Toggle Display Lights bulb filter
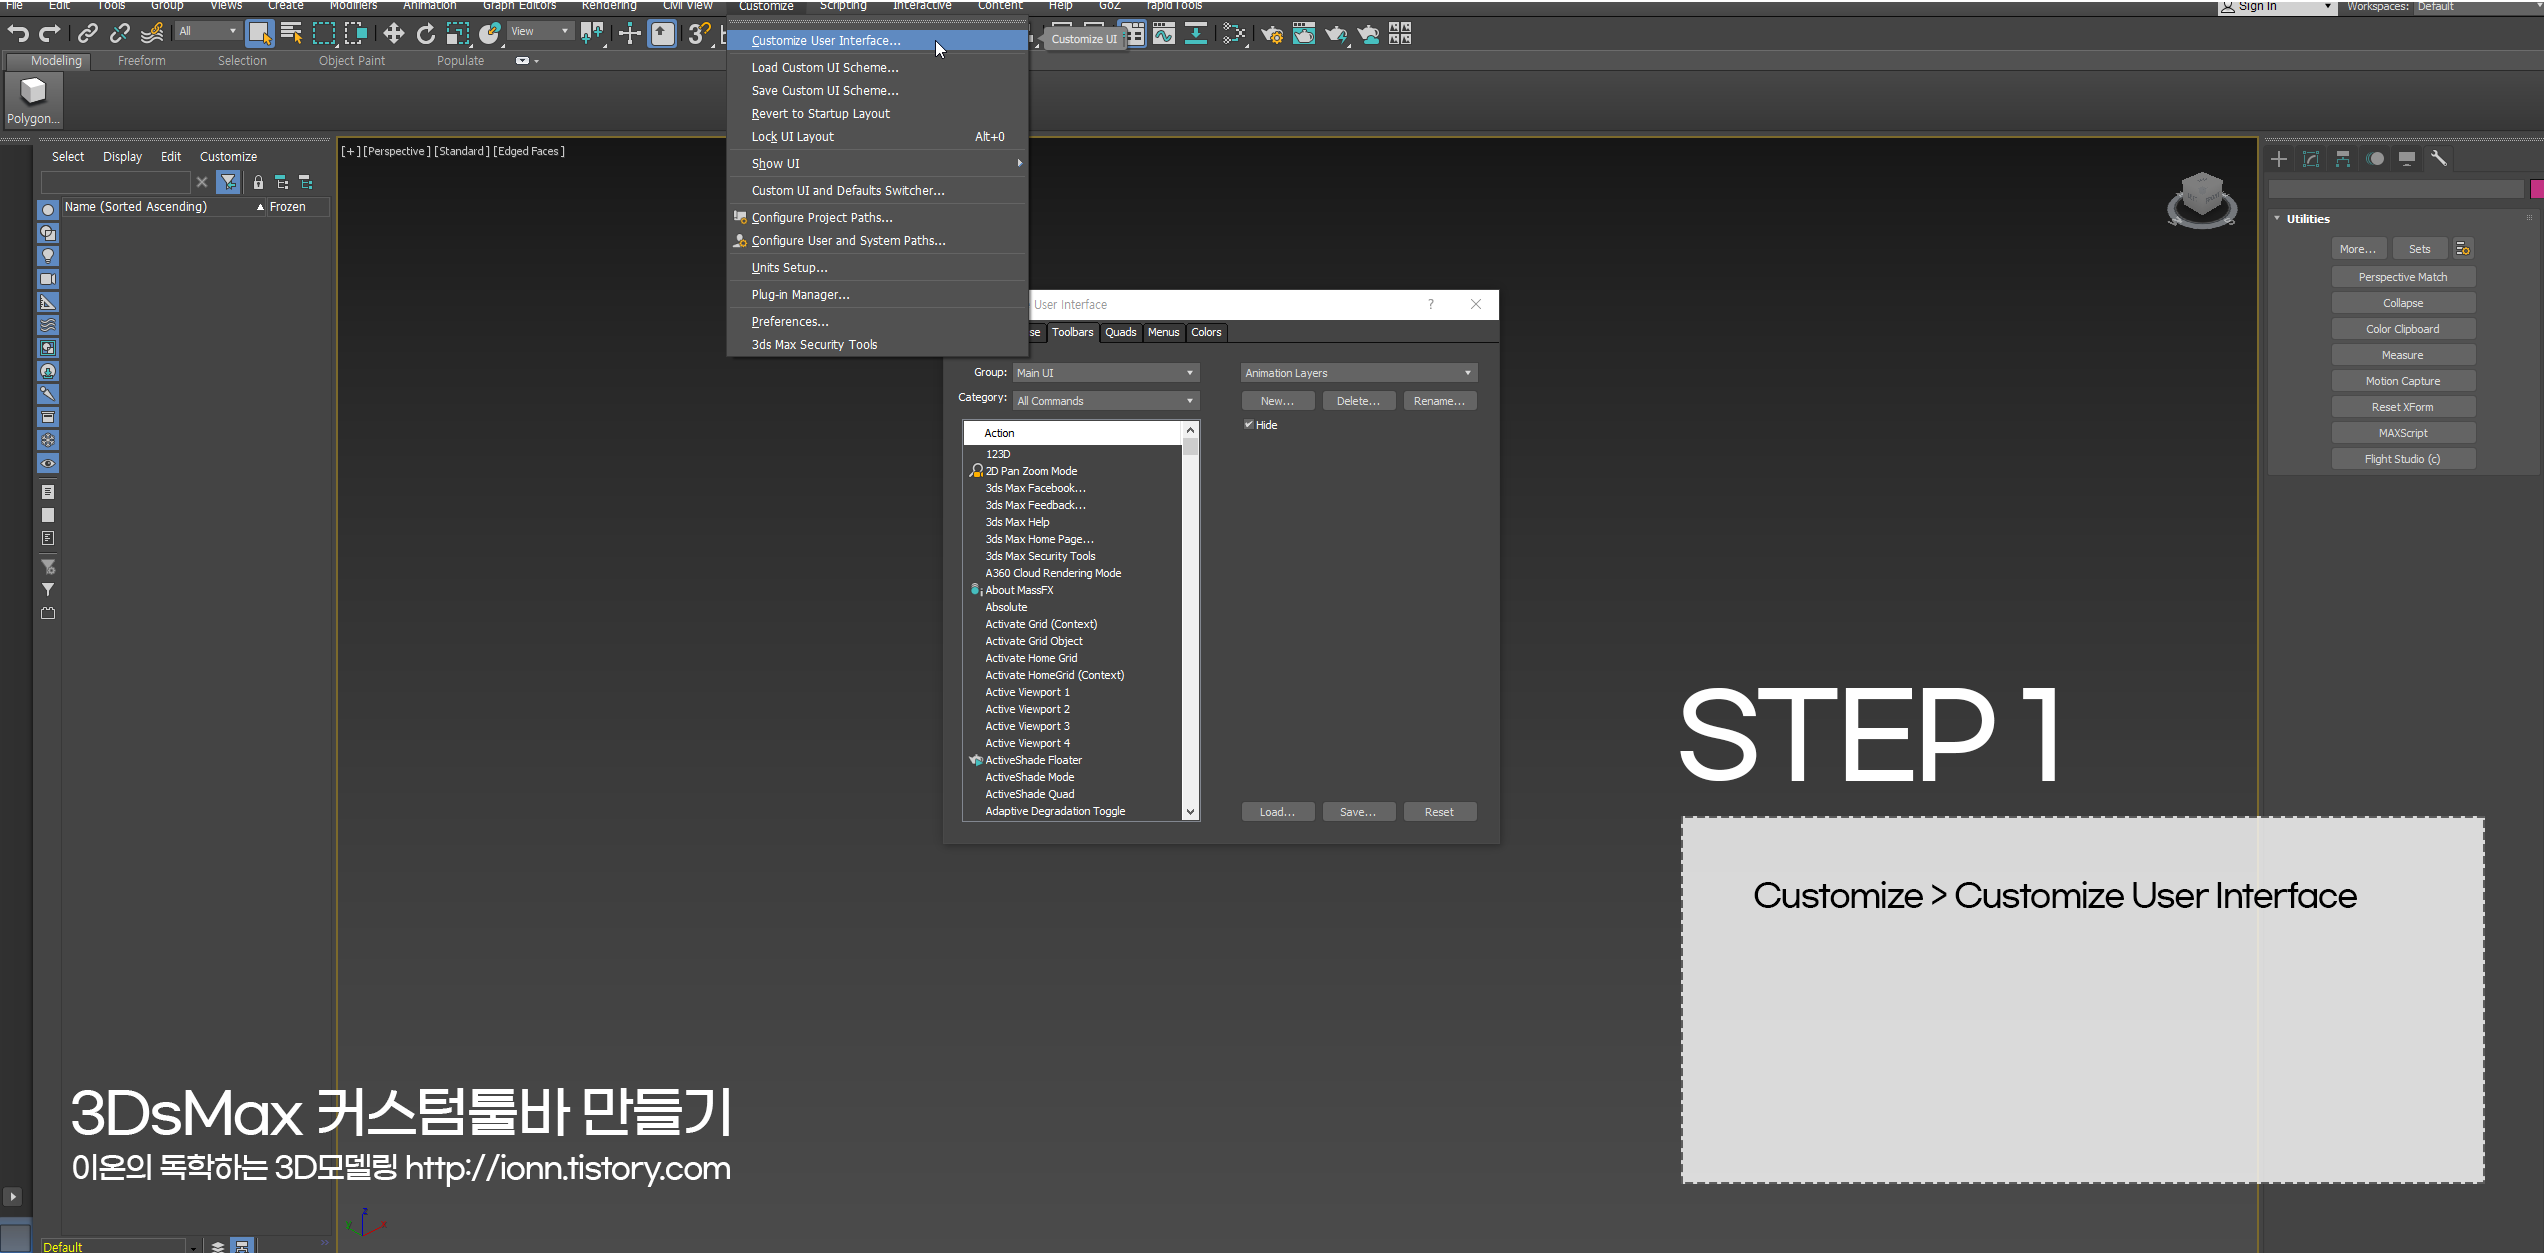This screenshot has width=2545, height=1253. (48, 256)
